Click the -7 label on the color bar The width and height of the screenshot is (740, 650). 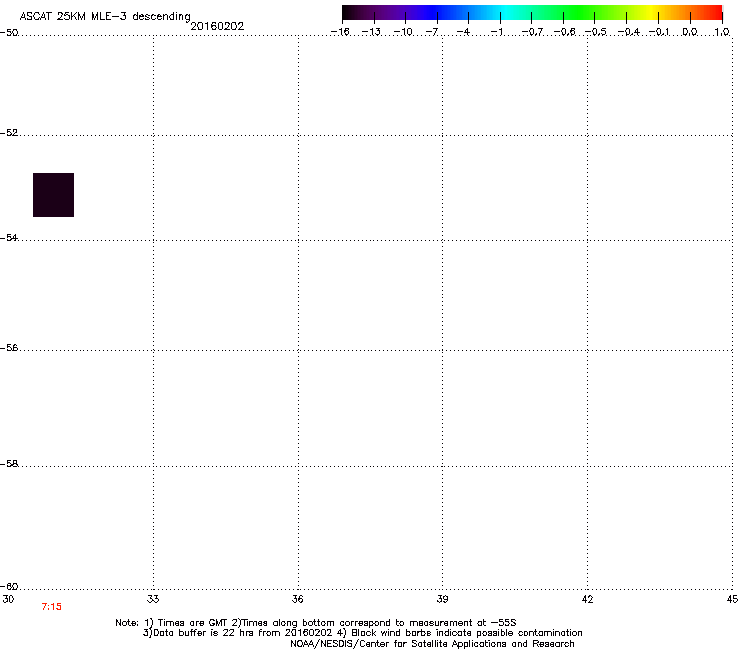coord(432,32)
